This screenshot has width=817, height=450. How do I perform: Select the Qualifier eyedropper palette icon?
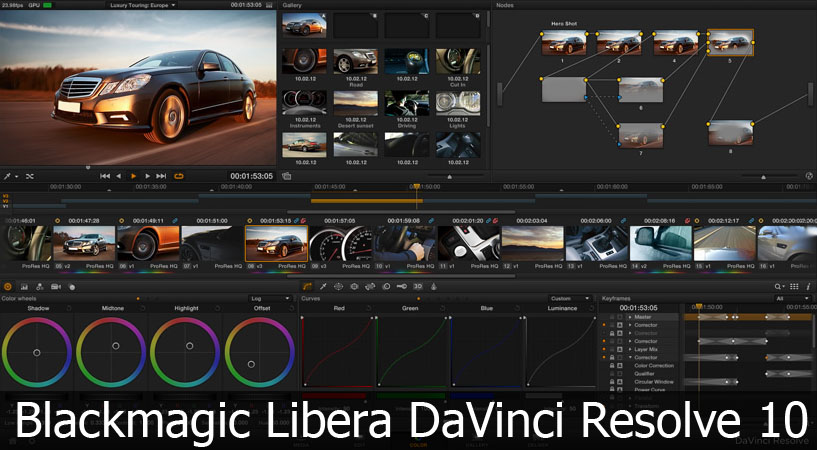coord(323,286)
